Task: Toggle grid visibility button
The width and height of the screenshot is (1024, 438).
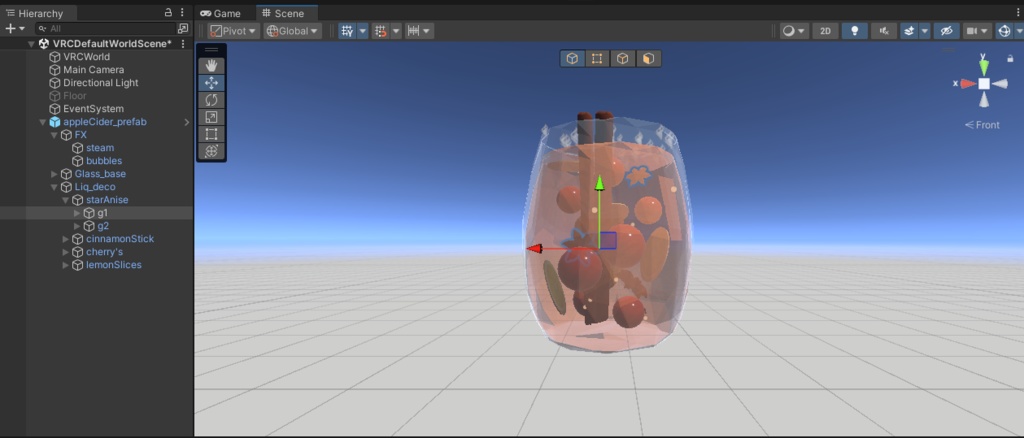Action: 347,31
